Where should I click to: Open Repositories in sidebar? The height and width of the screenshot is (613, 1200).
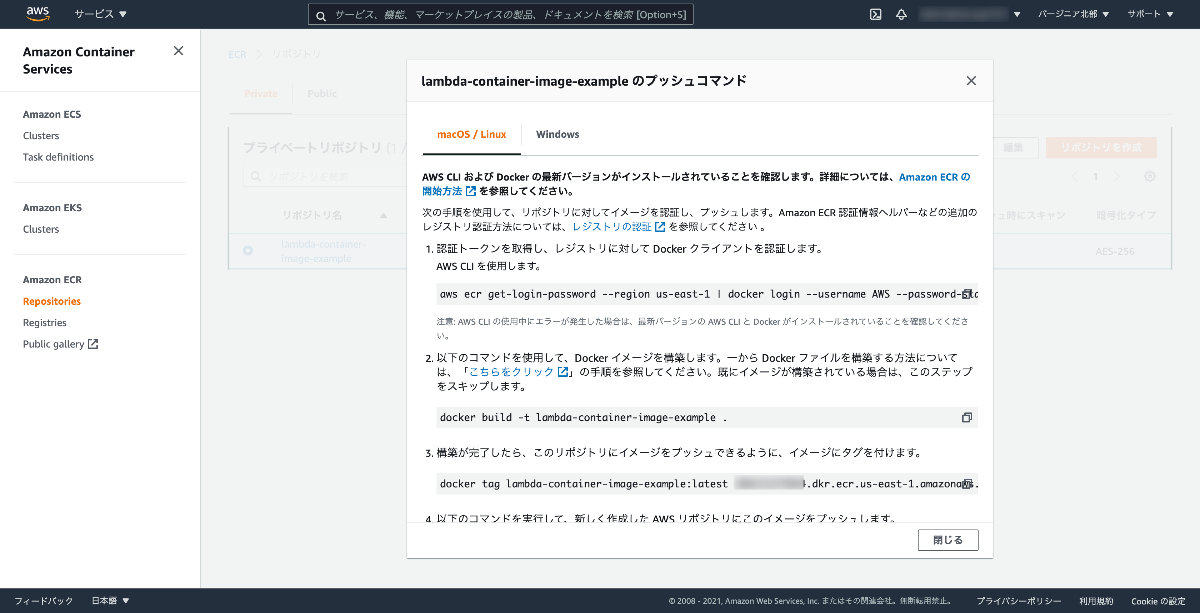(x=52, y=301)
